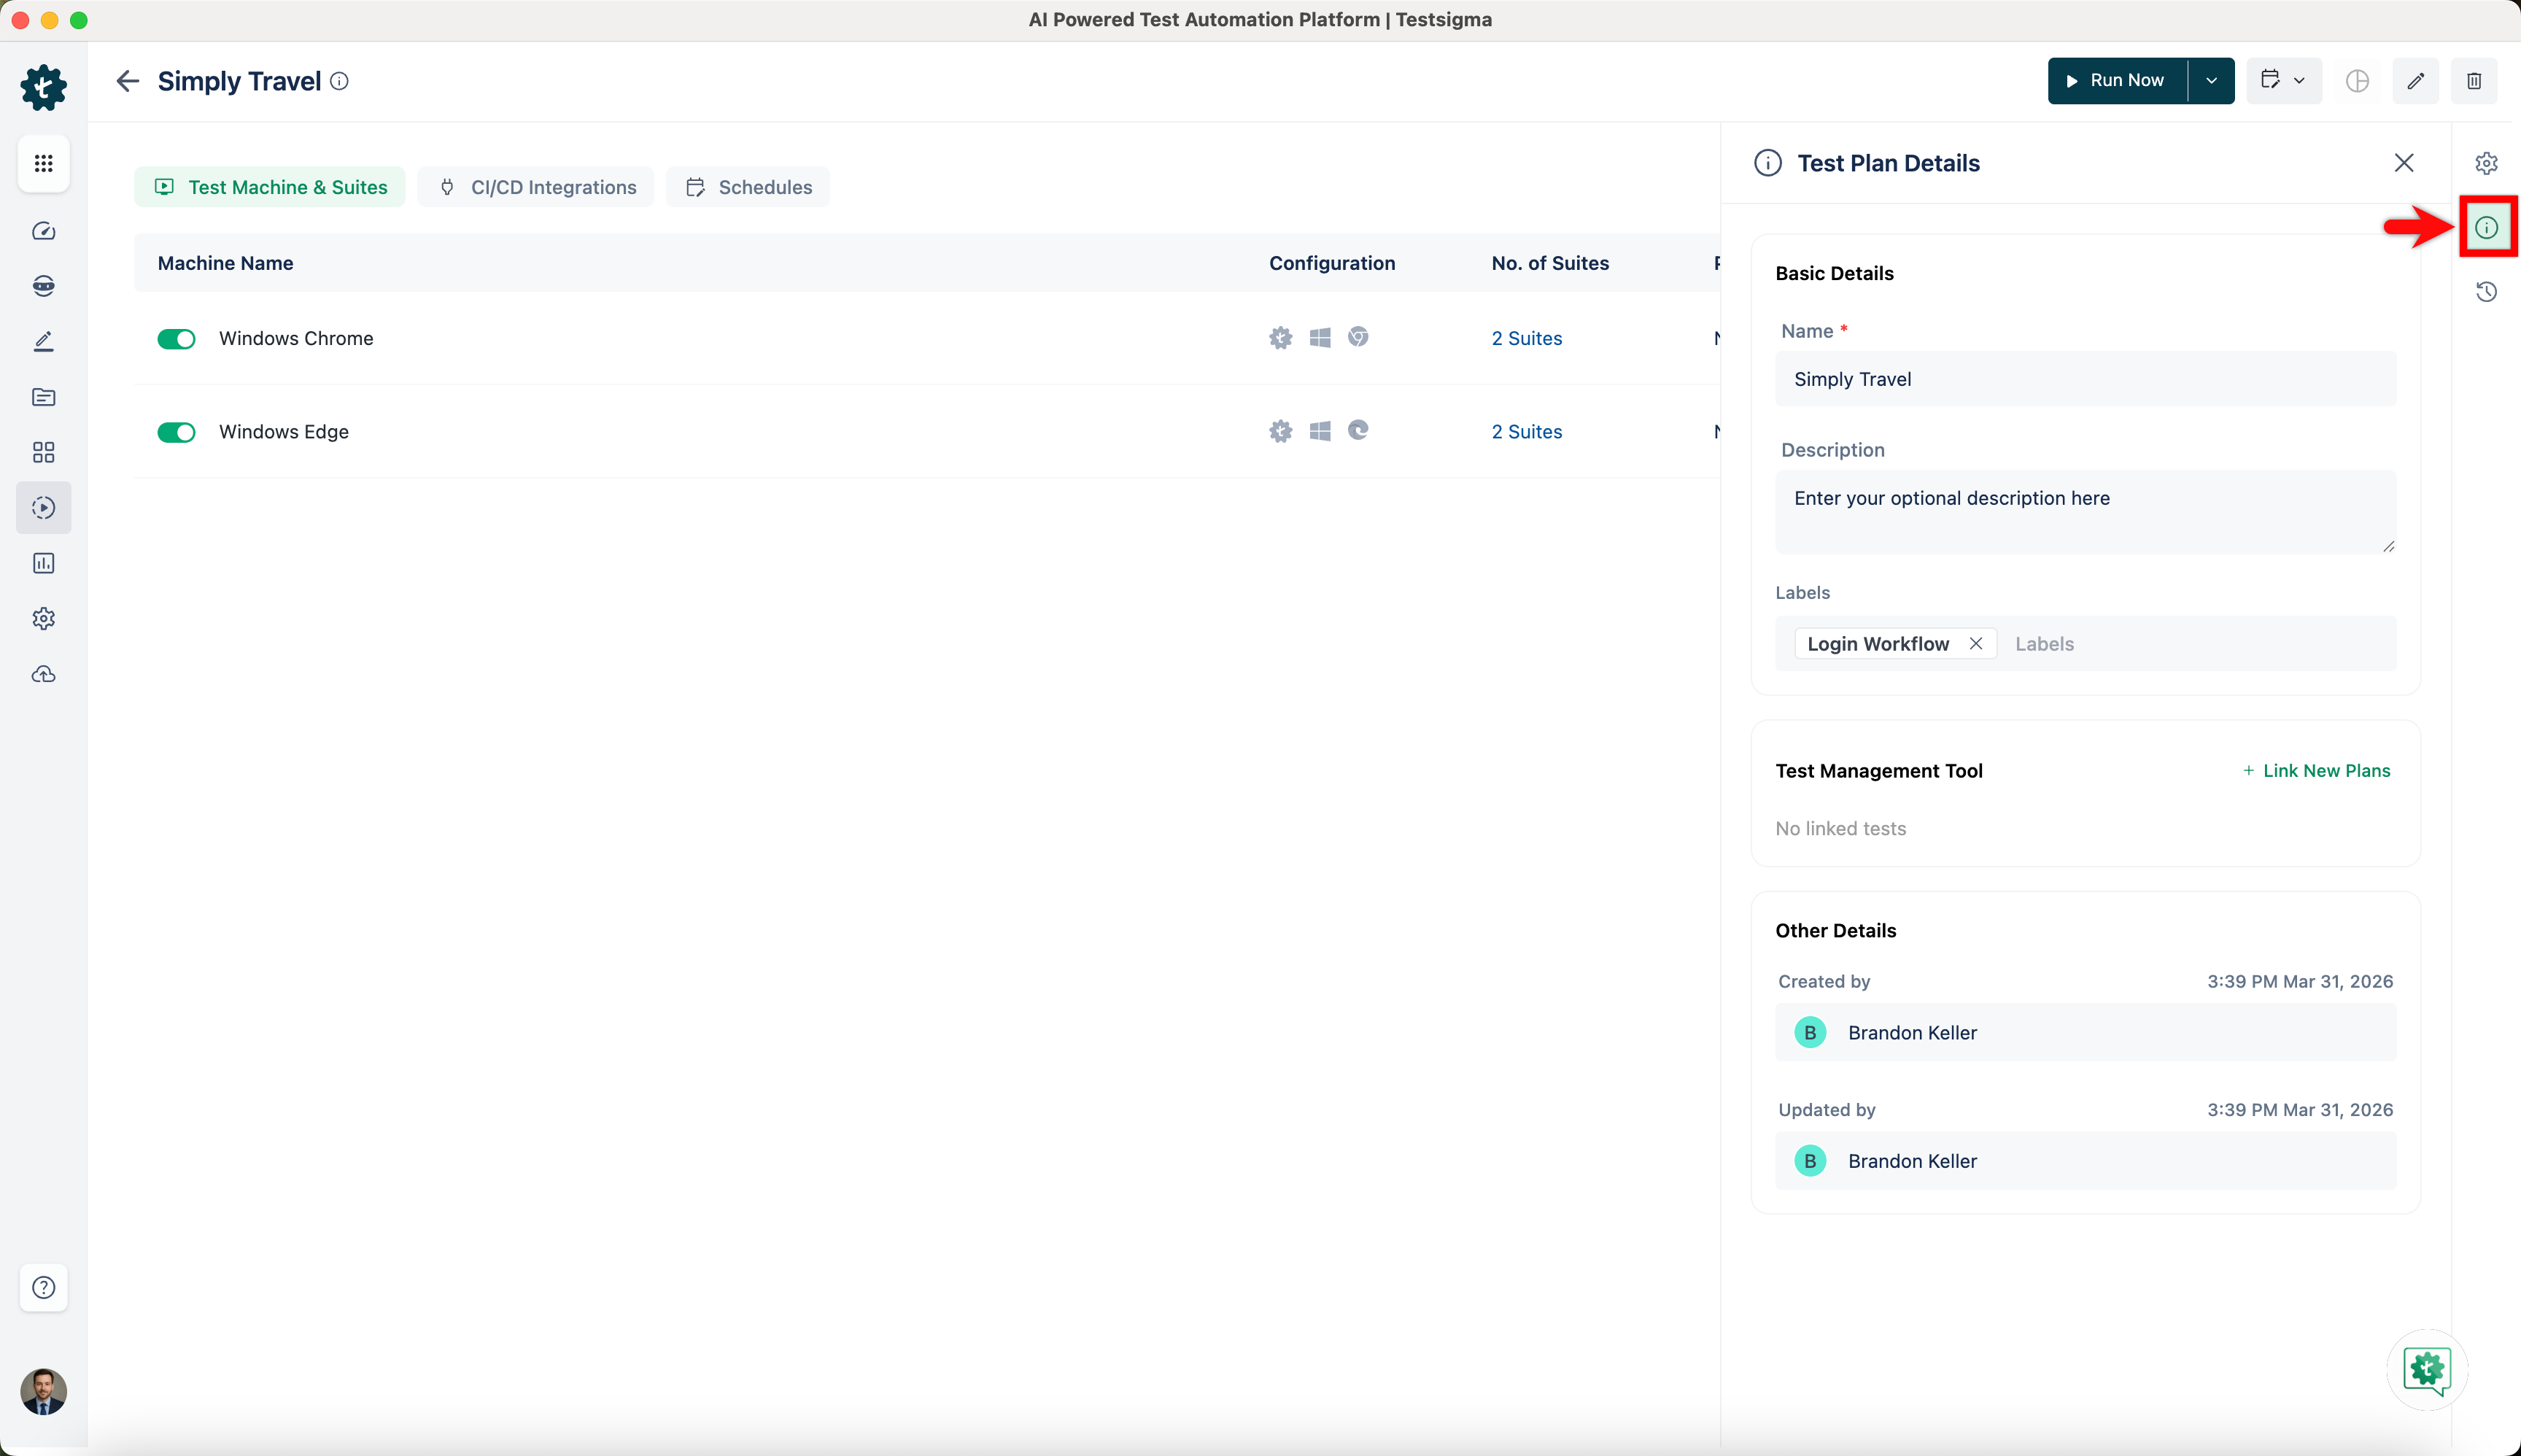Open the apps grid icon in sidebar
Image resolution: width=2521 pixels, height=1456 pixels.
[43, 163]
